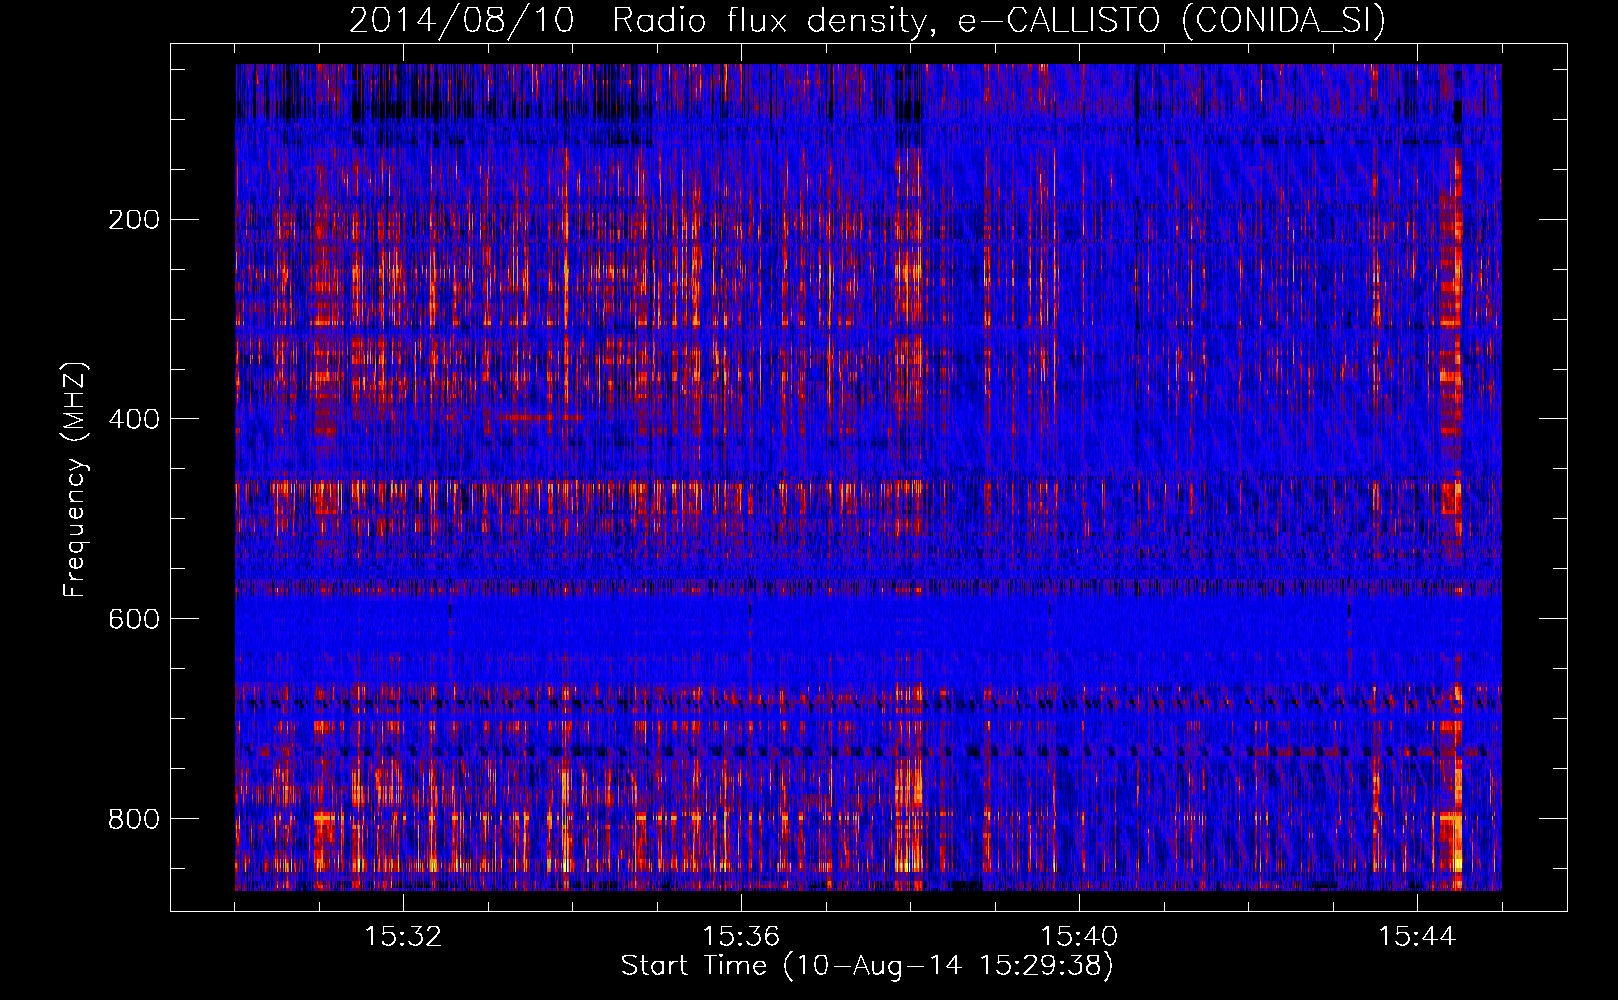Click the 200 frequency tick label
The image size is (1618, 1000).
pos(133,220)
